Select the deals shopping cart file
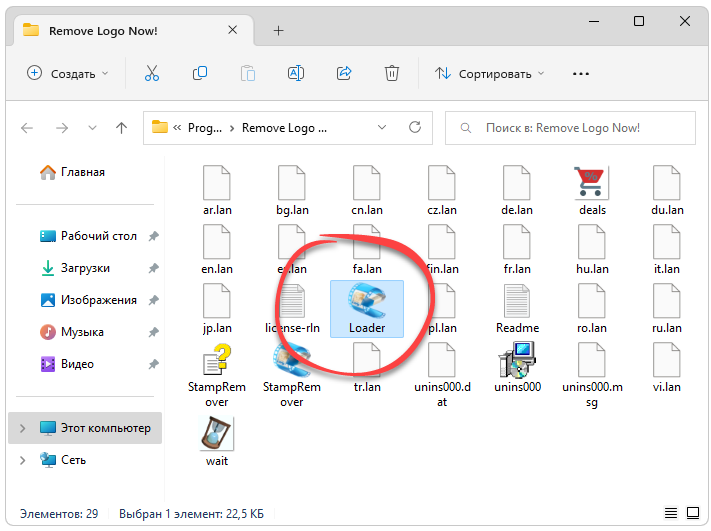This screenshot has width=711, height=531. click(x=592, y=191)
